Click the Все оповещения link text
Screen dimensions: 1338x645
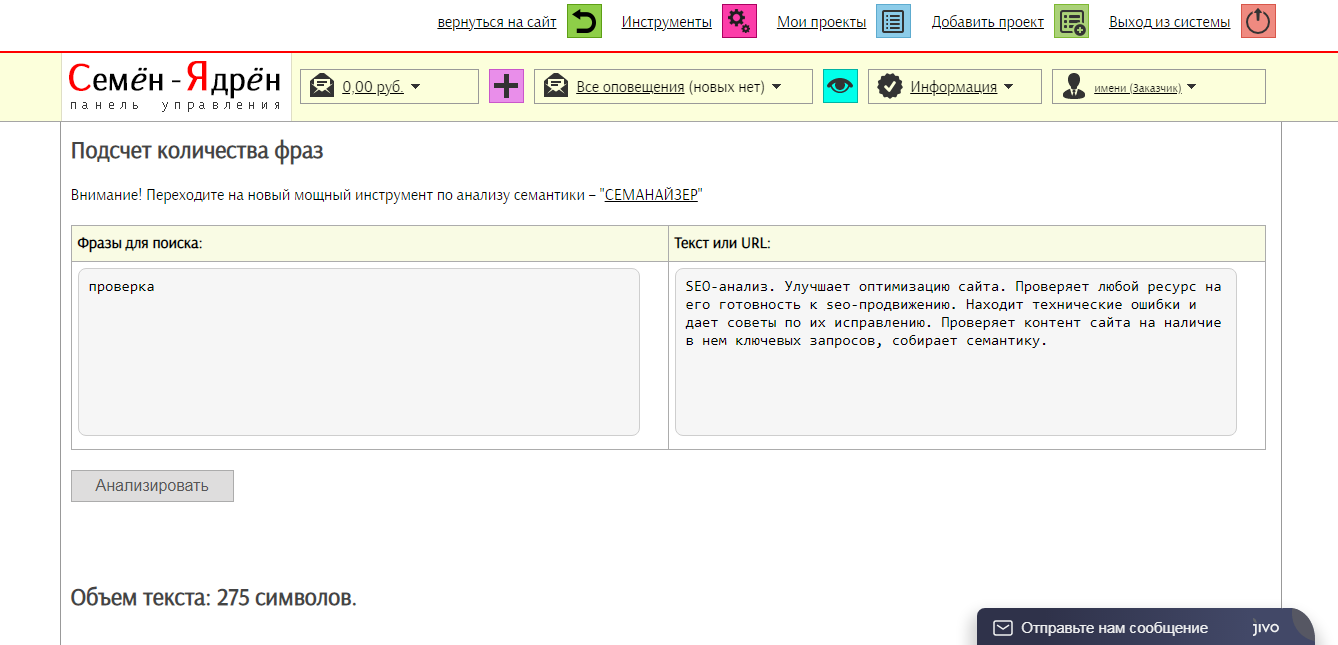(x=630, y=87)
